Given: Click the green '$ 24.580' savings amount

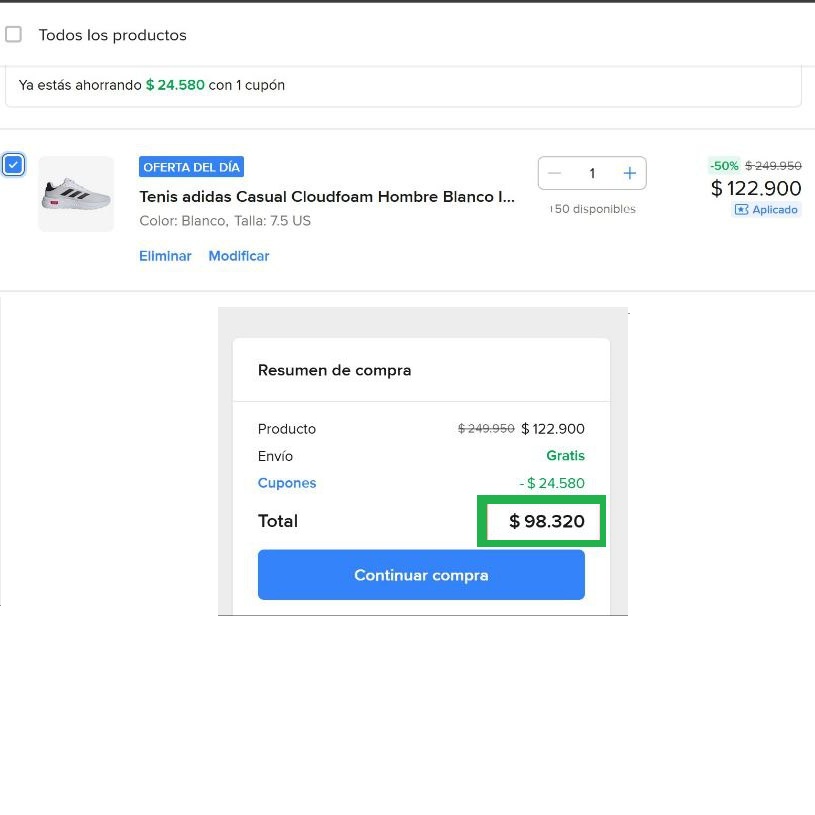Looking at the screenshot, I should click(x=175, y=85).
